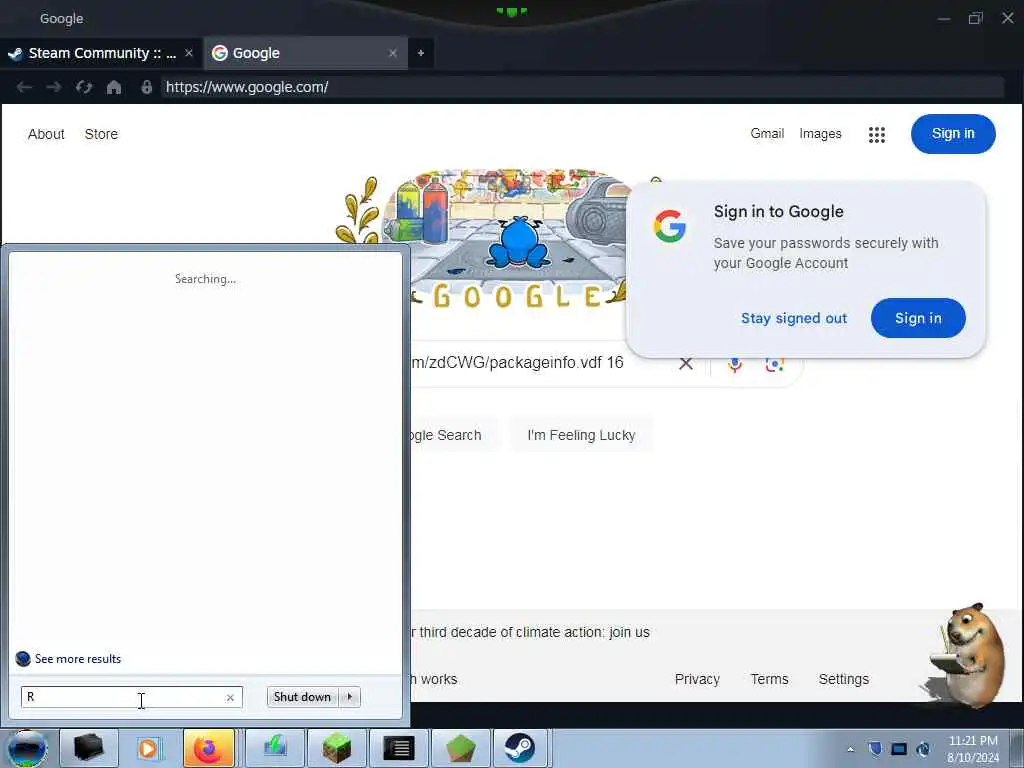Open the network activity taskbar icon

(275, 748)
